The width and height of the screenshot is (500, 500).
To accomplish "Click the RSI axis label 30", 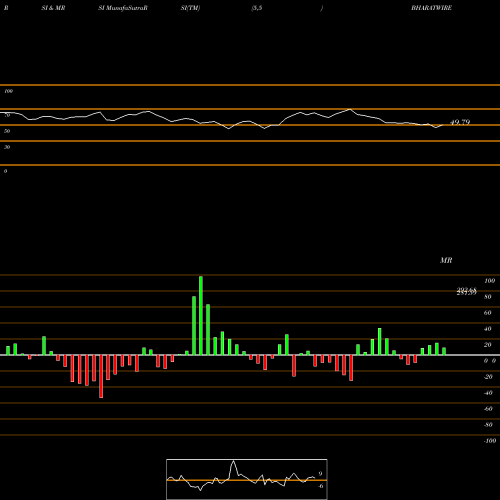I will click(7, 147).
